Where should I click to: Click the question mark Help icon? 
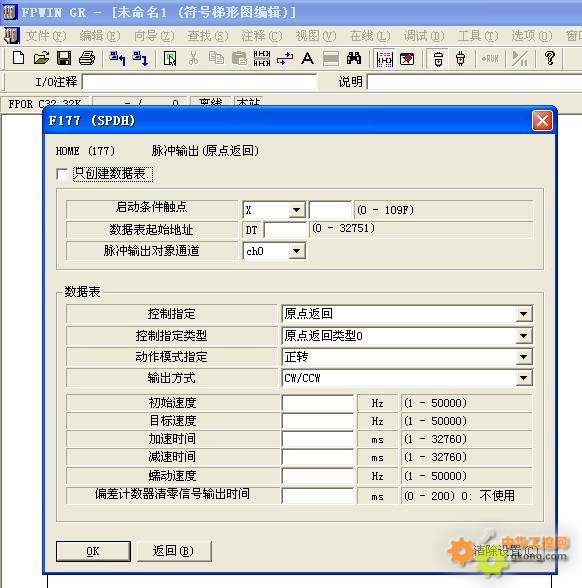[x=550, y=58]
